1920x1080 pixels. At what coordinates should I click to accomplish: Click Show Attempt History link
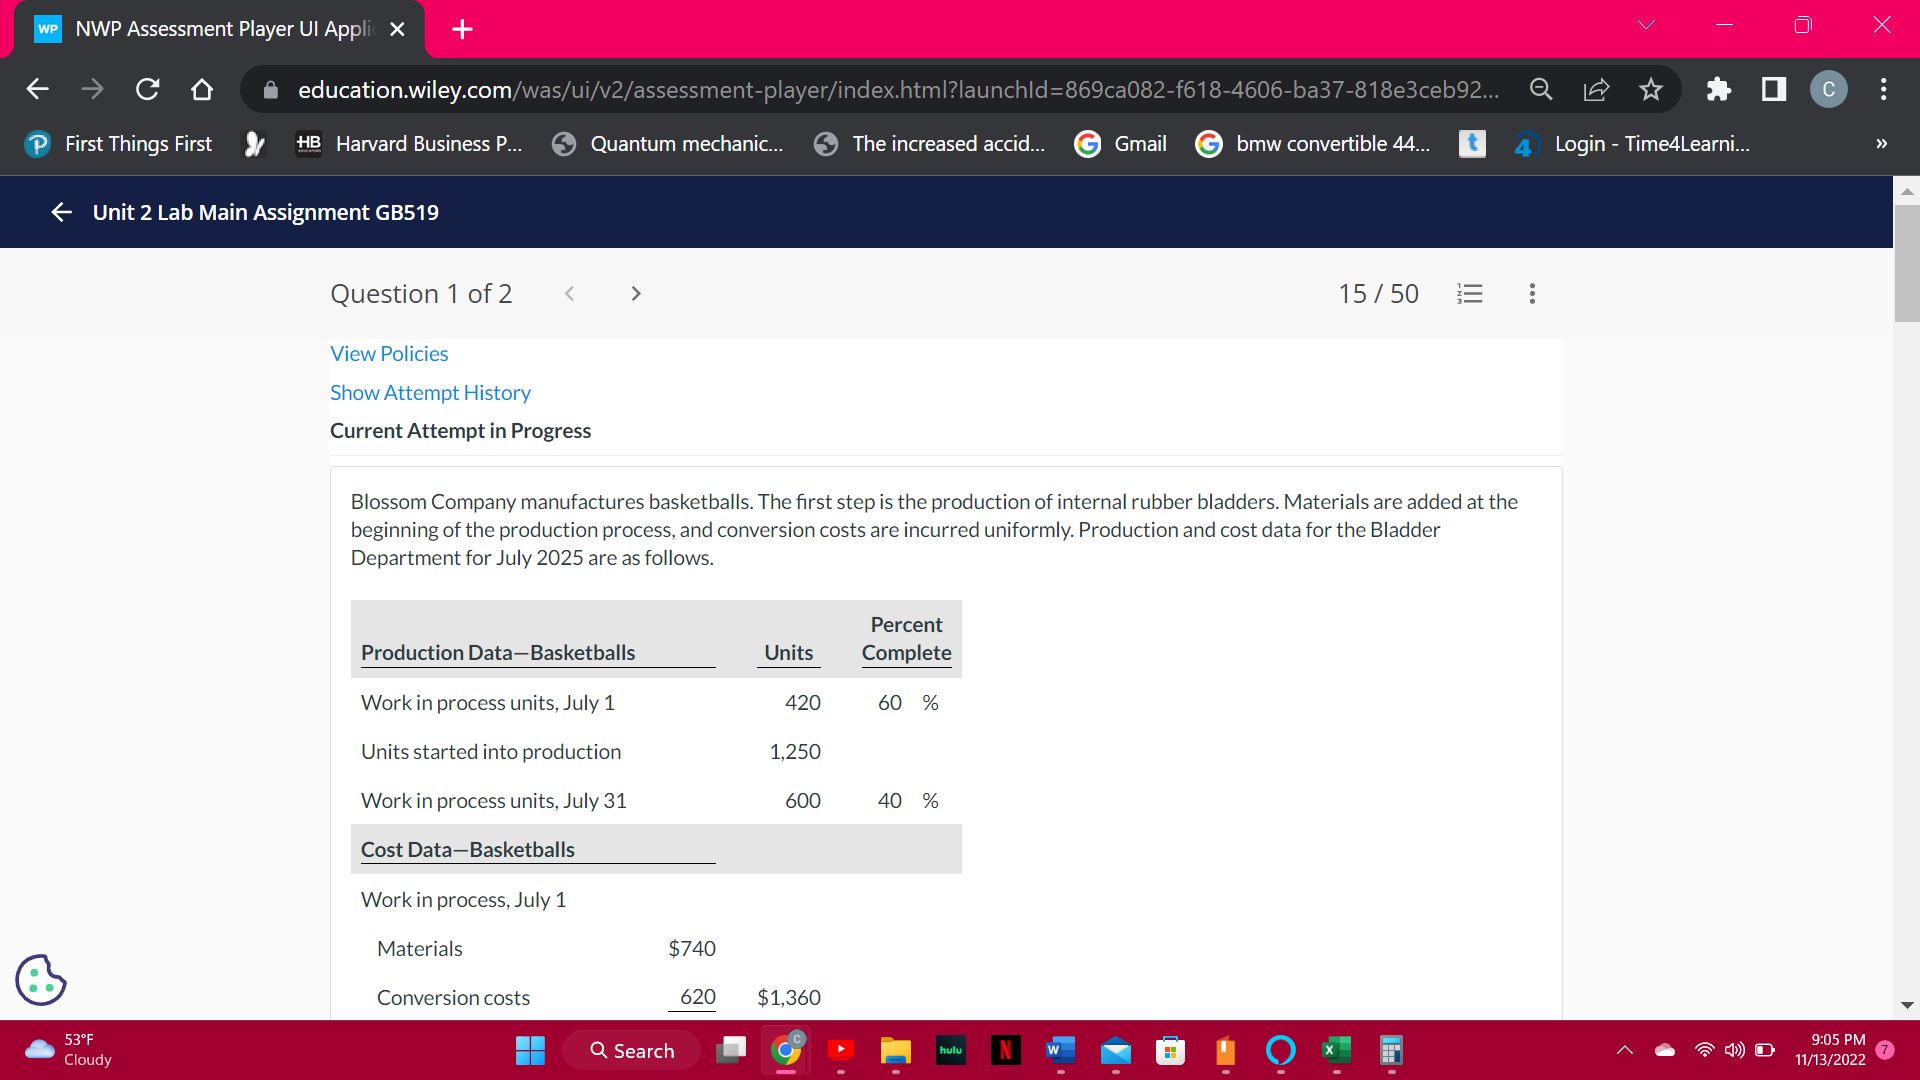[x=430, y=393]
